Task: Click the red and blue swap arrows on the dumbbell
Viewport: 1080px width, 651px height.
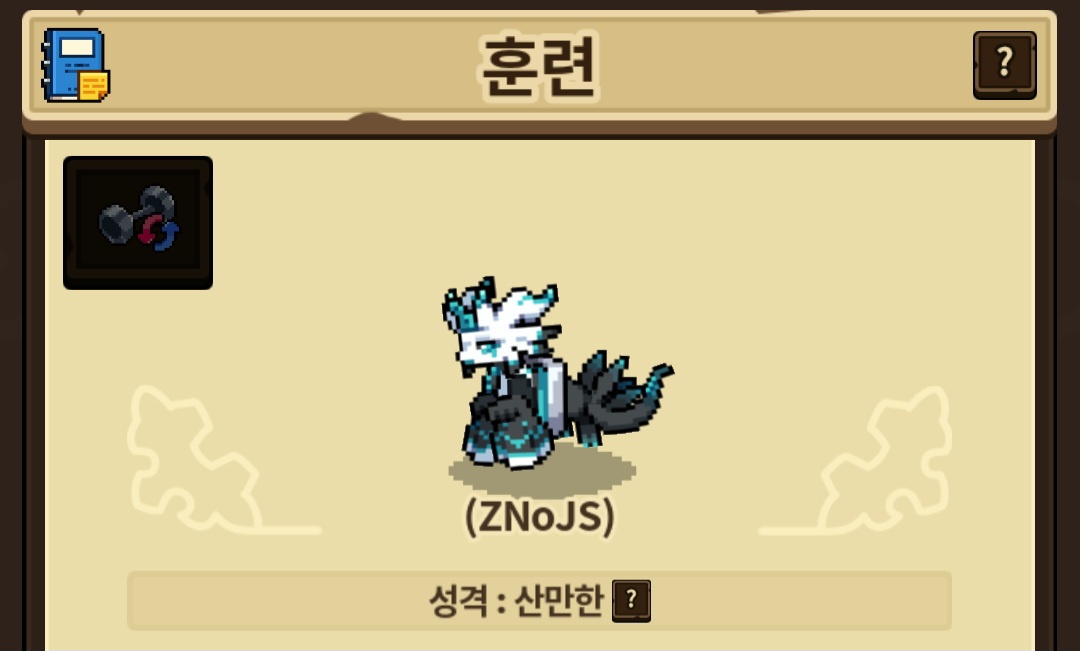Action: pyautogui.click(x=159, y=233)
